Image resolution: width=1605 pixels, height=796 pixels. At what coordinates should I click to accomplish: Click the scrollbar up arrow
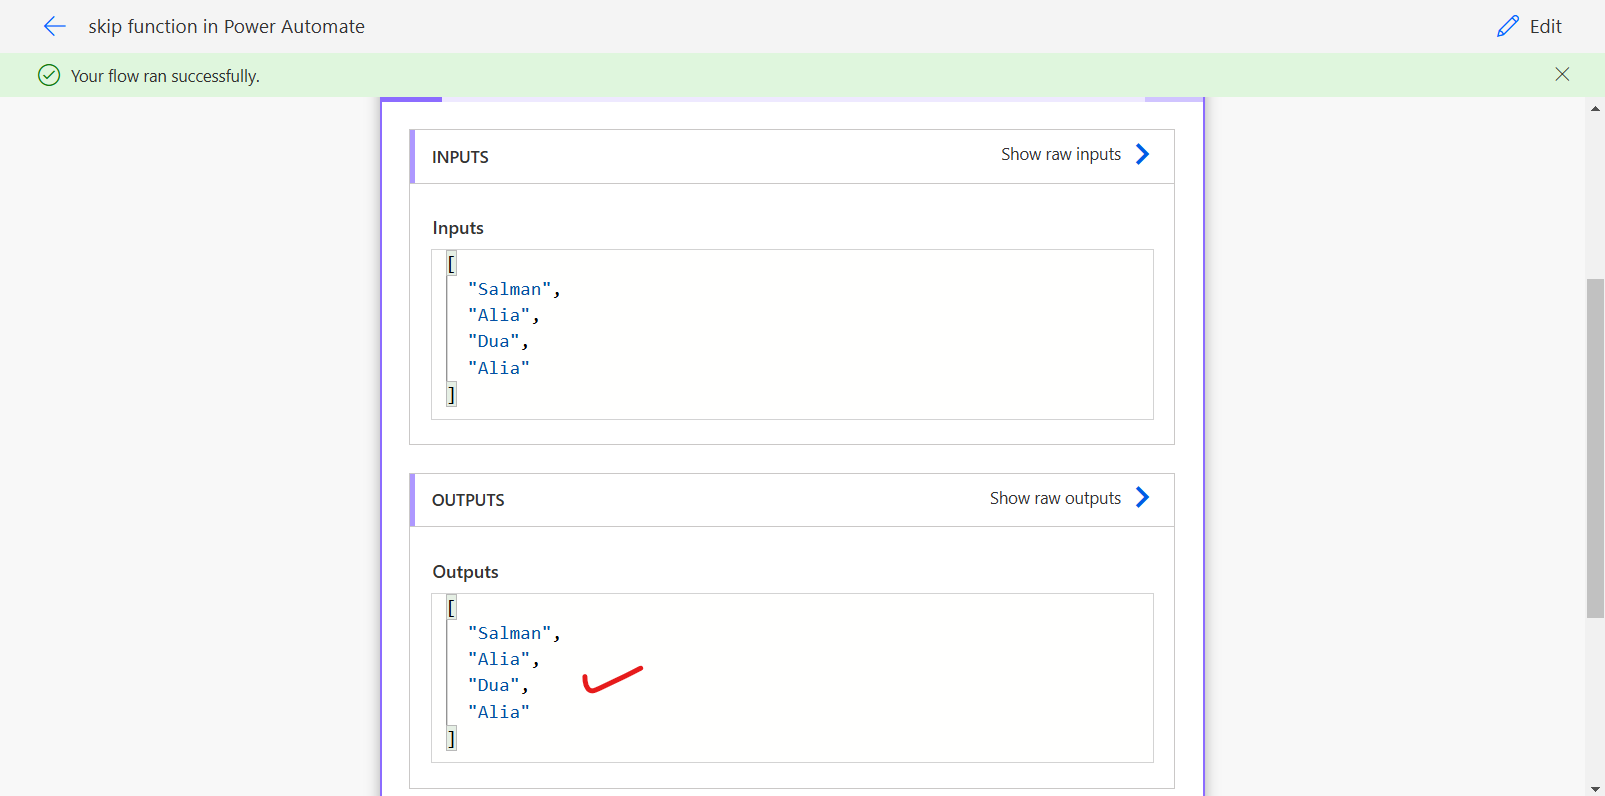point(1595,108)
